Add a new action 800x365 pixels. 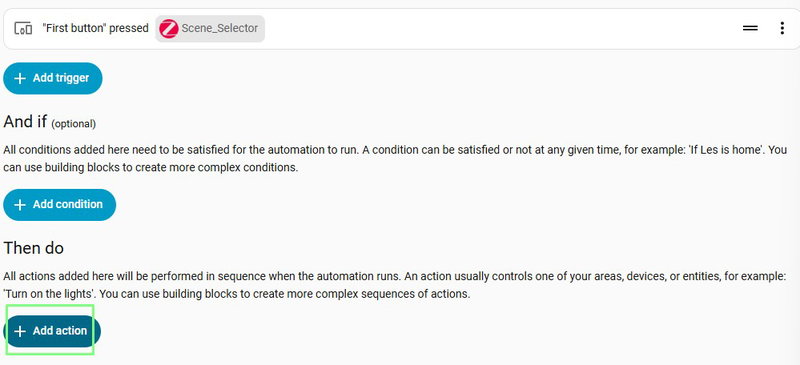coord(52,331)
